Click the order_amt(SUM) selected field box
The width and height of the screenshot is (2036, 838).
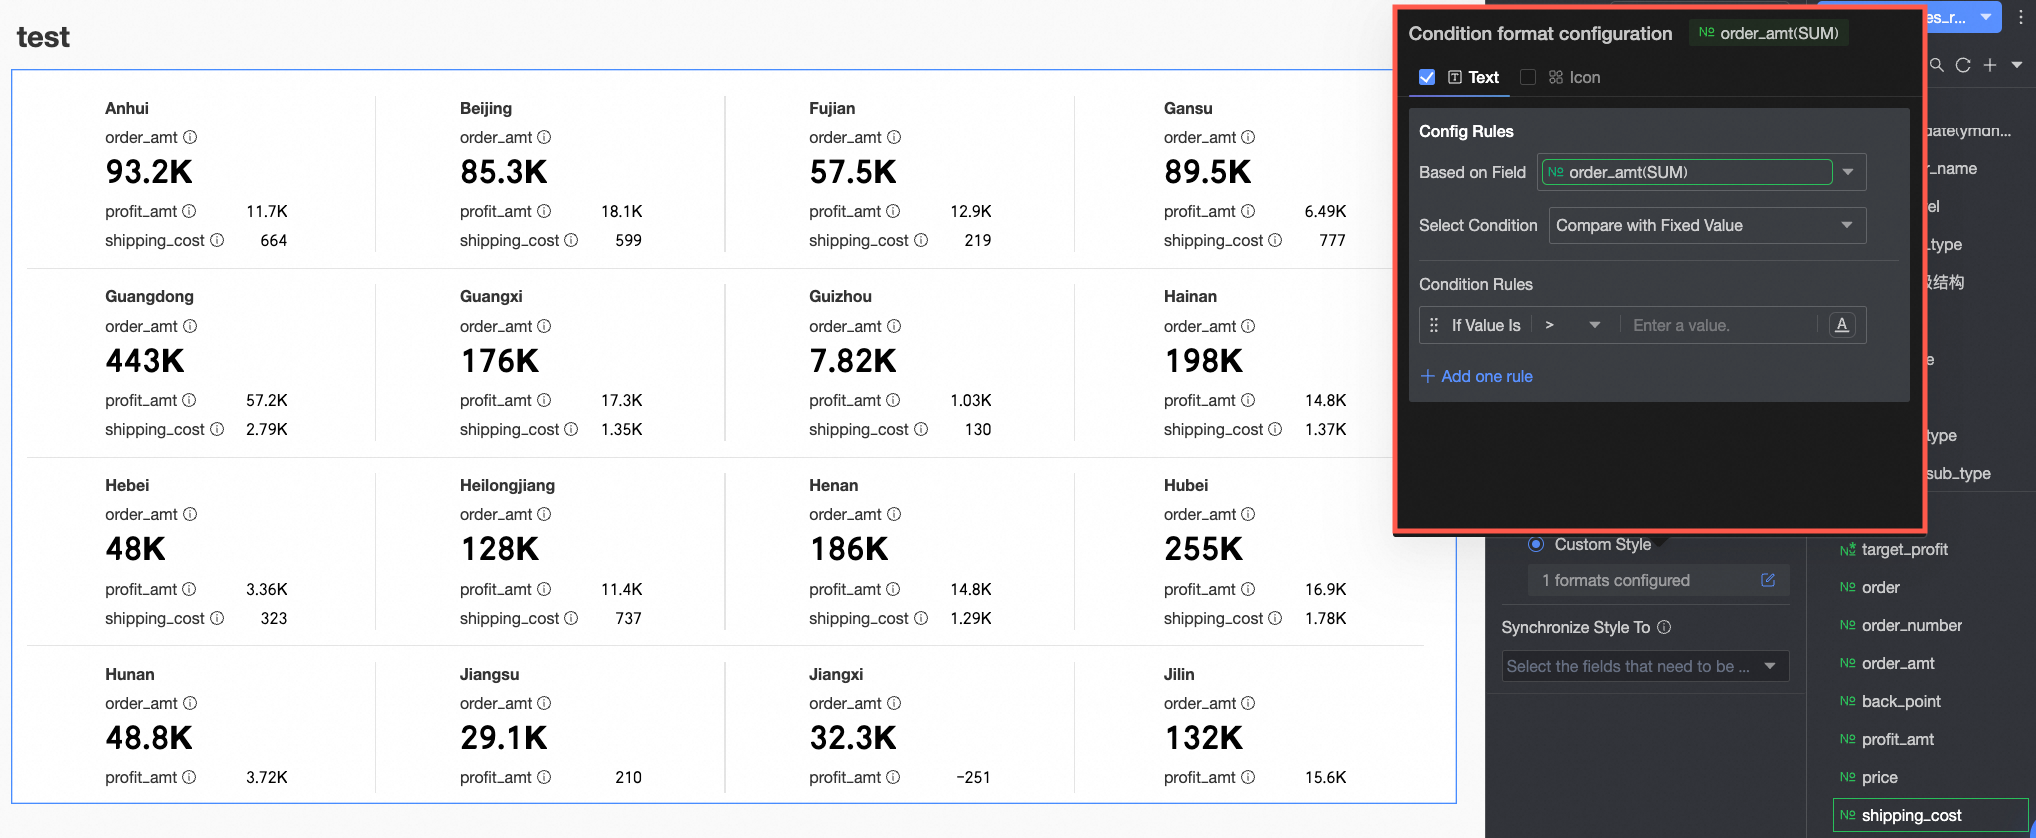point(1687,172)
